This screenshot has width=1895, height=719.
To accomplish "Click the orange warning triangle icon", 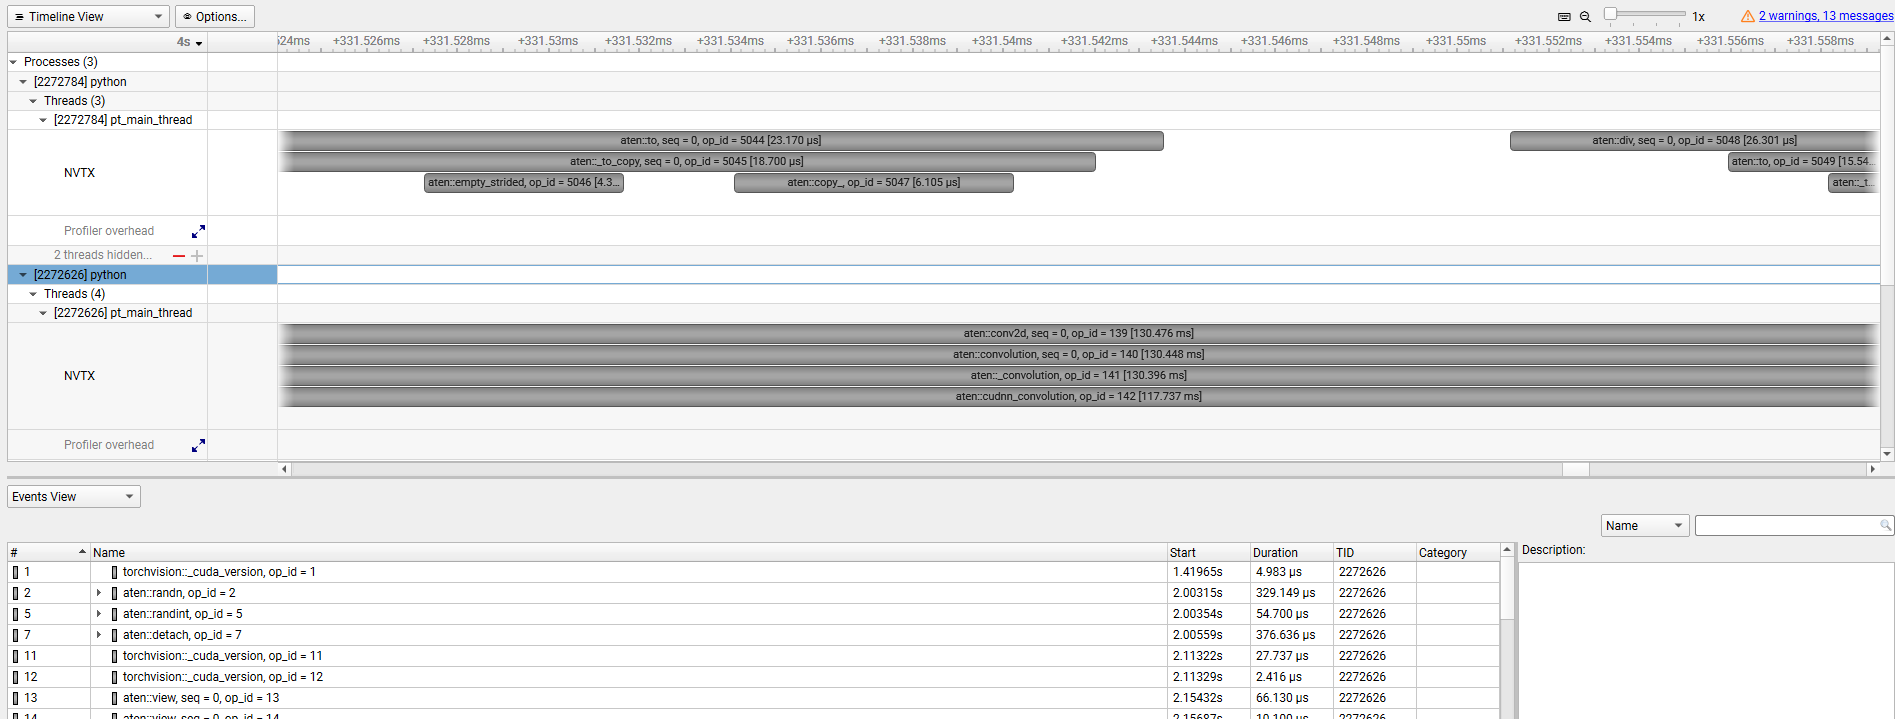I will 1747,16.
